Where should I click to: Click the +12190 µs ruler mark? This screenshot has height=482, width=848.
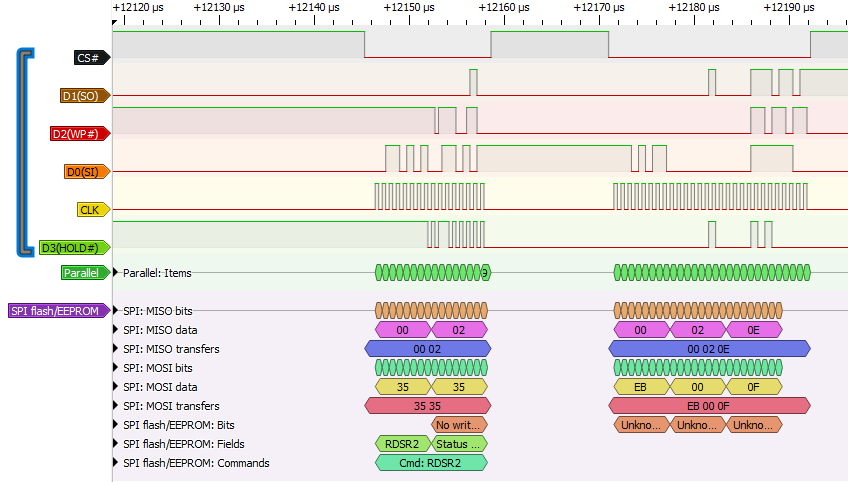pos(789,8)
